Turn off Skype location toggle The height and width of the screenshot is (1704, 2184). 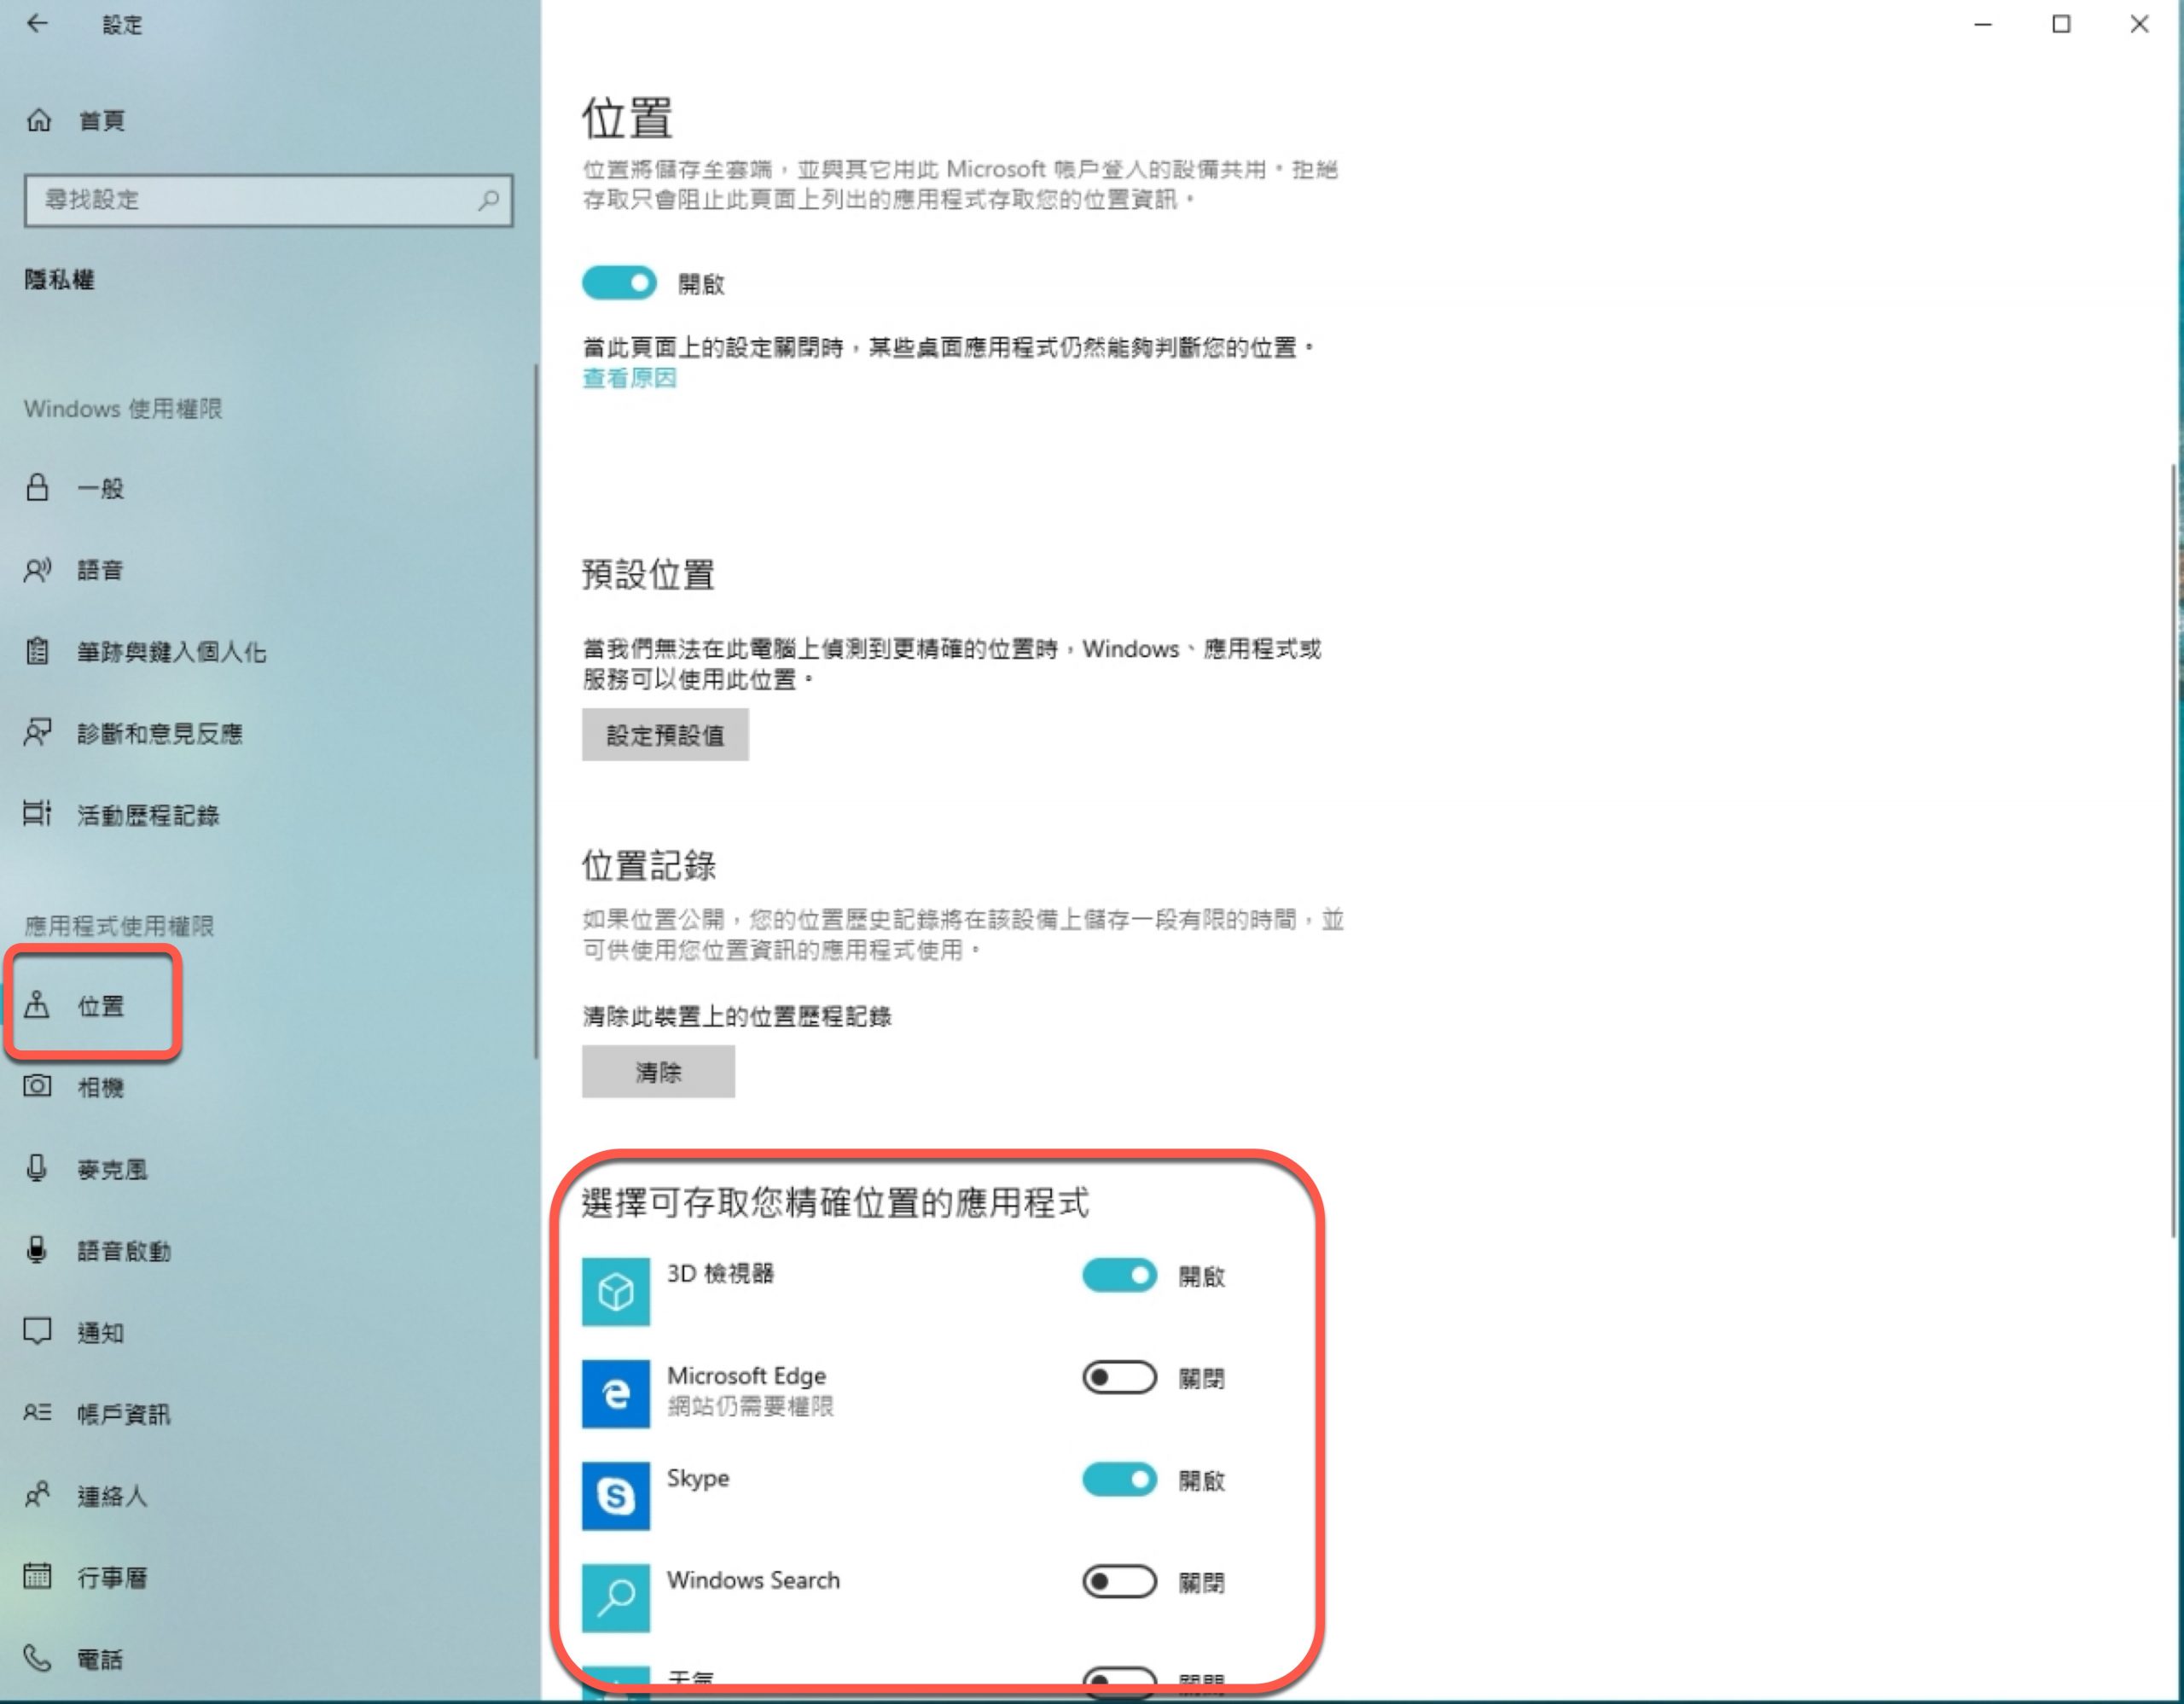(x=1119, y=1479)
